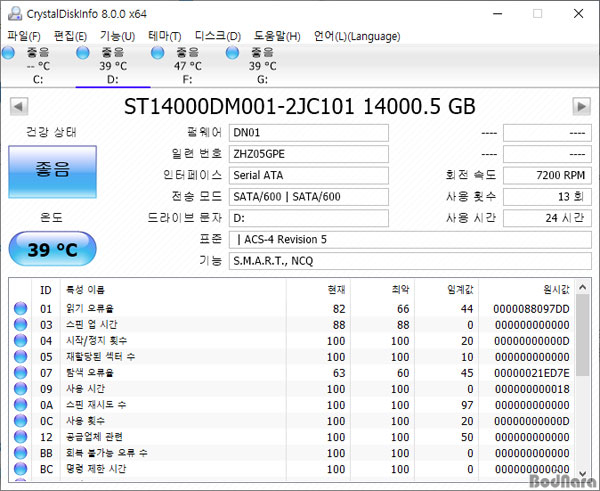Click scroll down arrow of SMART list
This screenshot has height=491, width=600.
(x=583, y=473)
